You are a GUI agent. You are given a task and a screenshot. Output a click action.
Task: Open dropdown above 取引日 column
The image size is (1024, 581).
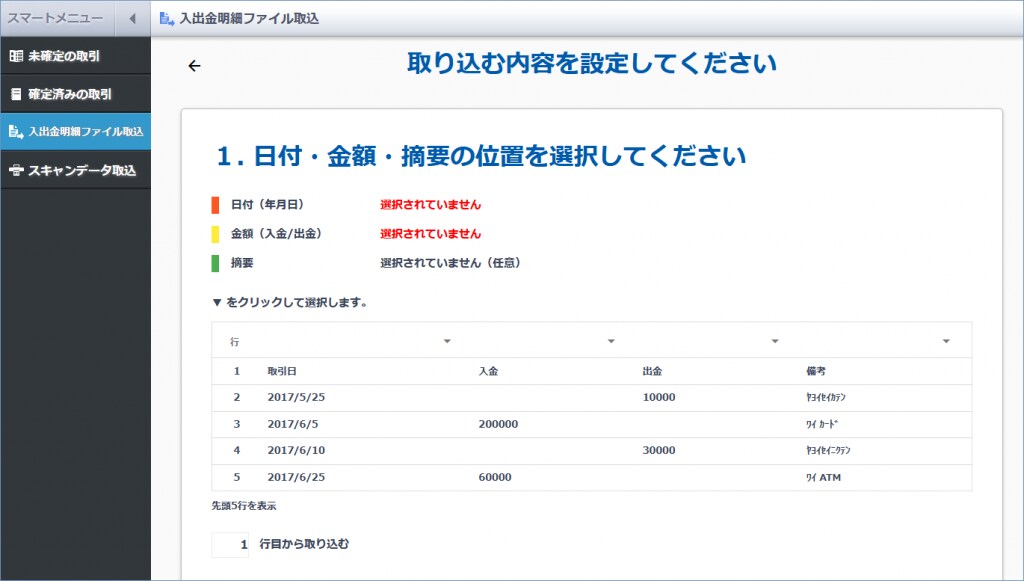click(x=447, y=341)
